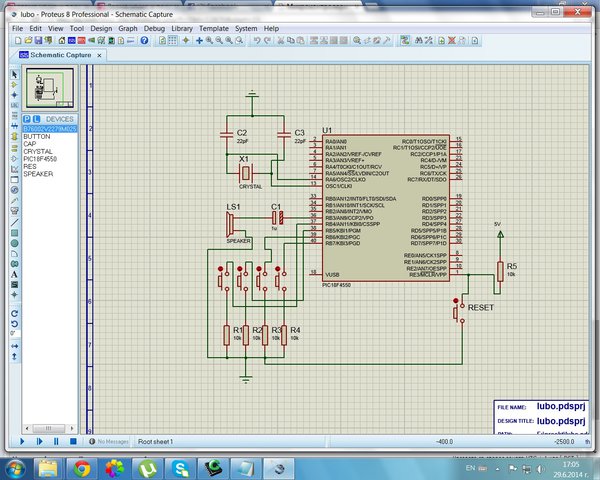Viewport: 600px width, 480px height.
Task: Stop the simulation with Stop button
Action: pos(73,441)
